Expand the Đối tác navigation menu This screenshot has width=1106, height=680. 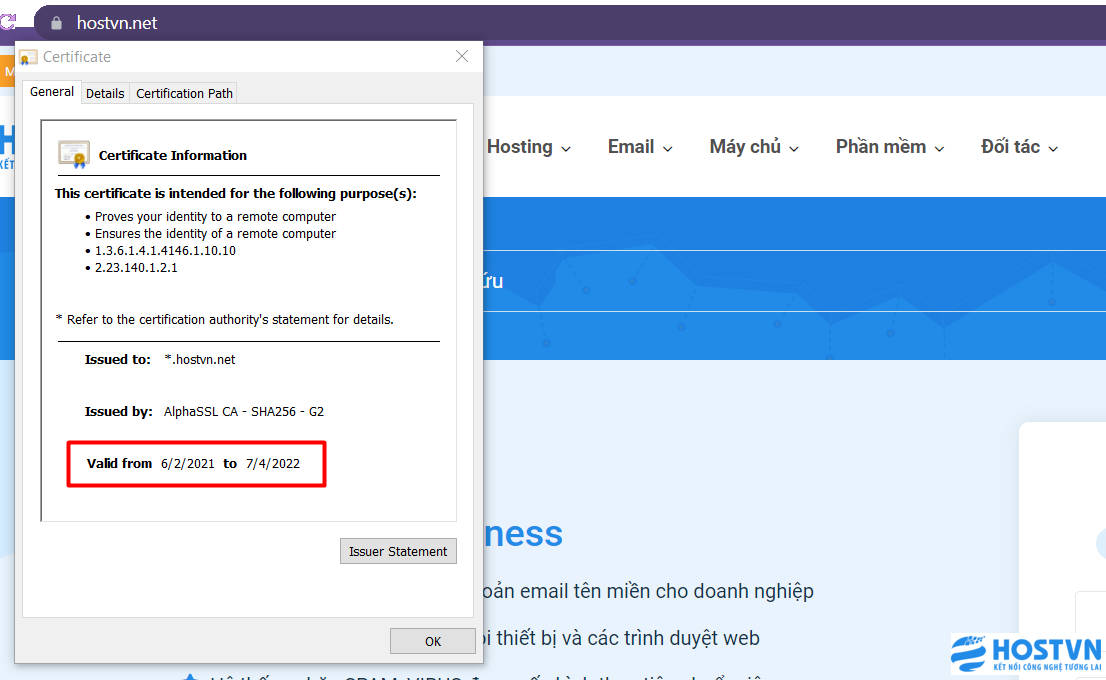1019,147
